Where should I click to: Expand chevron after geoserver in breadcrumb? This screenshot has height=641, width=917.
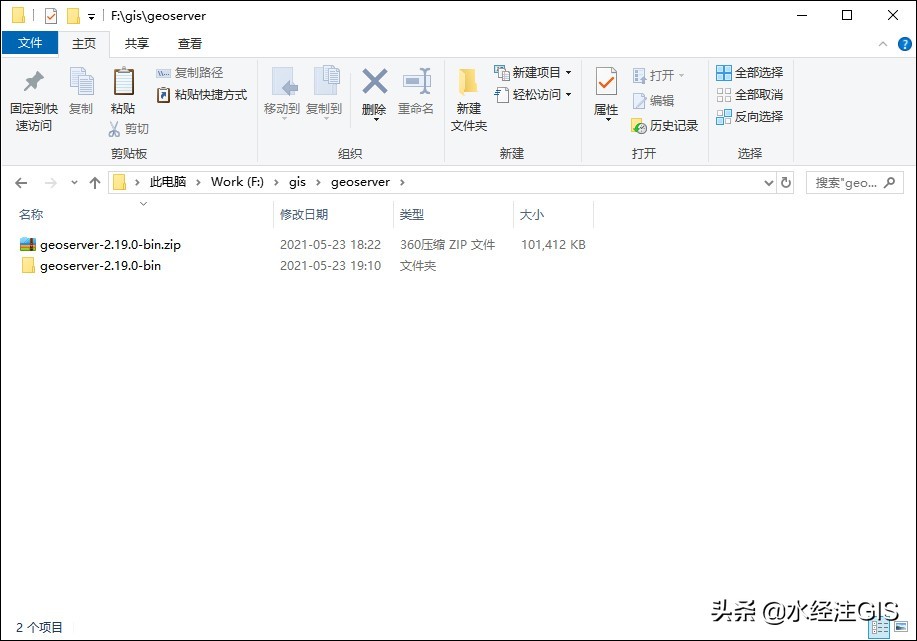tap(402, 182)
